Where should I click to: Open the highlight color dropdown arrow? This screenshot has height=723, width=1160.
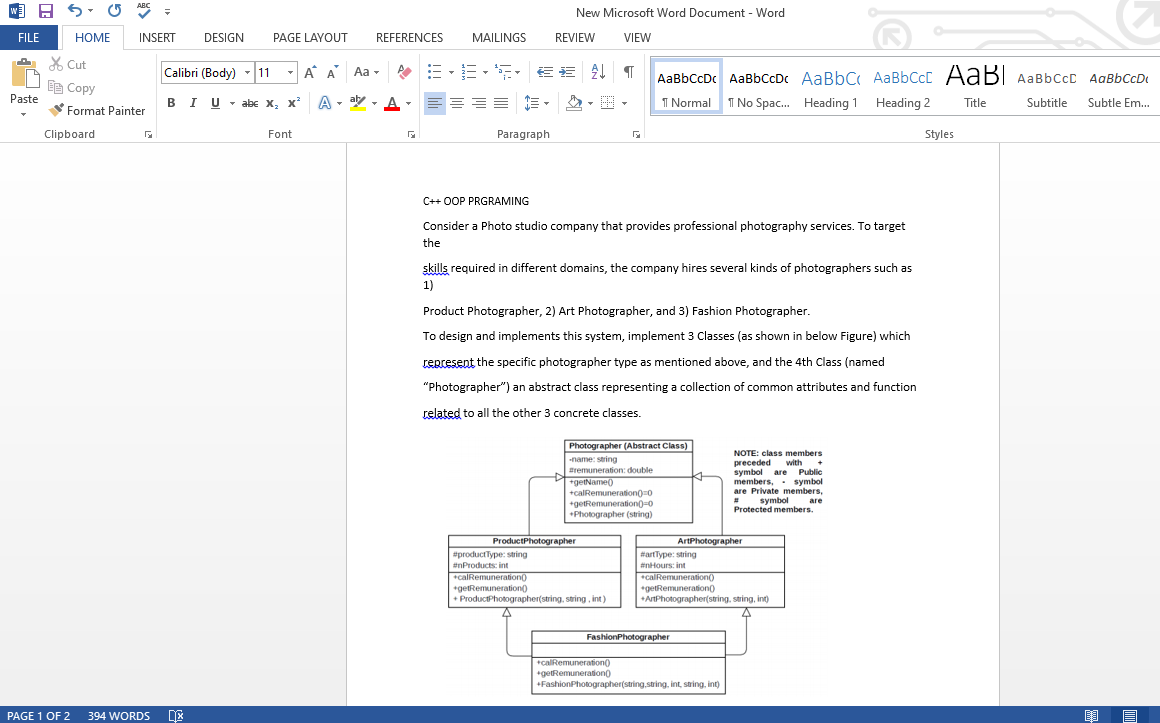(374, 104)
